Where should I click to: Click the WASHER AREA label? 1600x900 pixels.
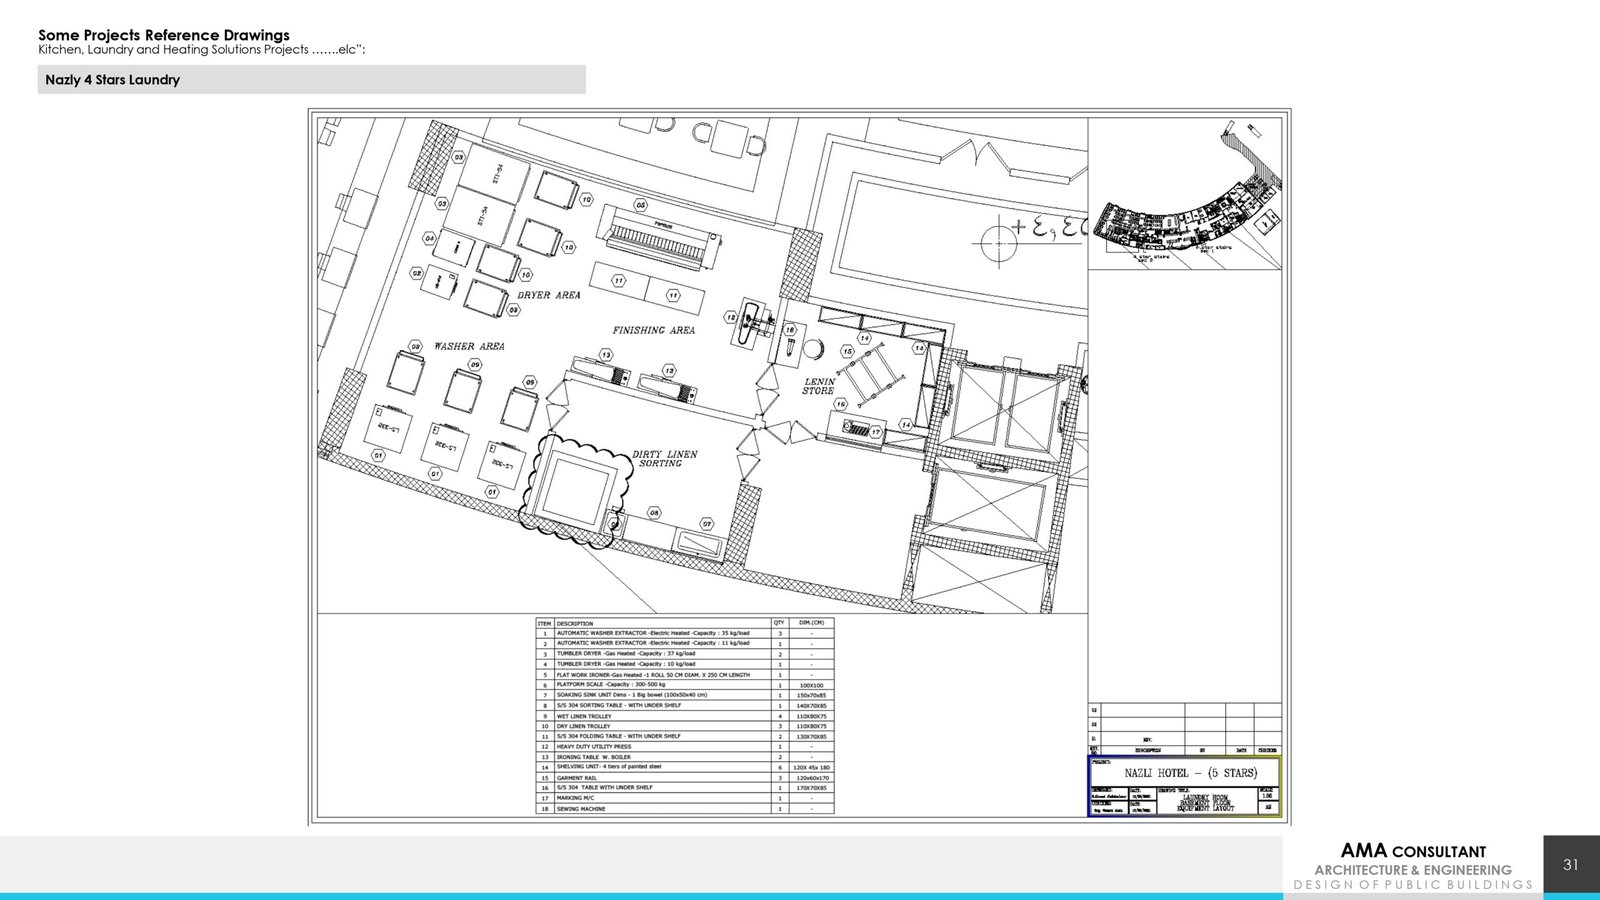click(x=469, y=346)
